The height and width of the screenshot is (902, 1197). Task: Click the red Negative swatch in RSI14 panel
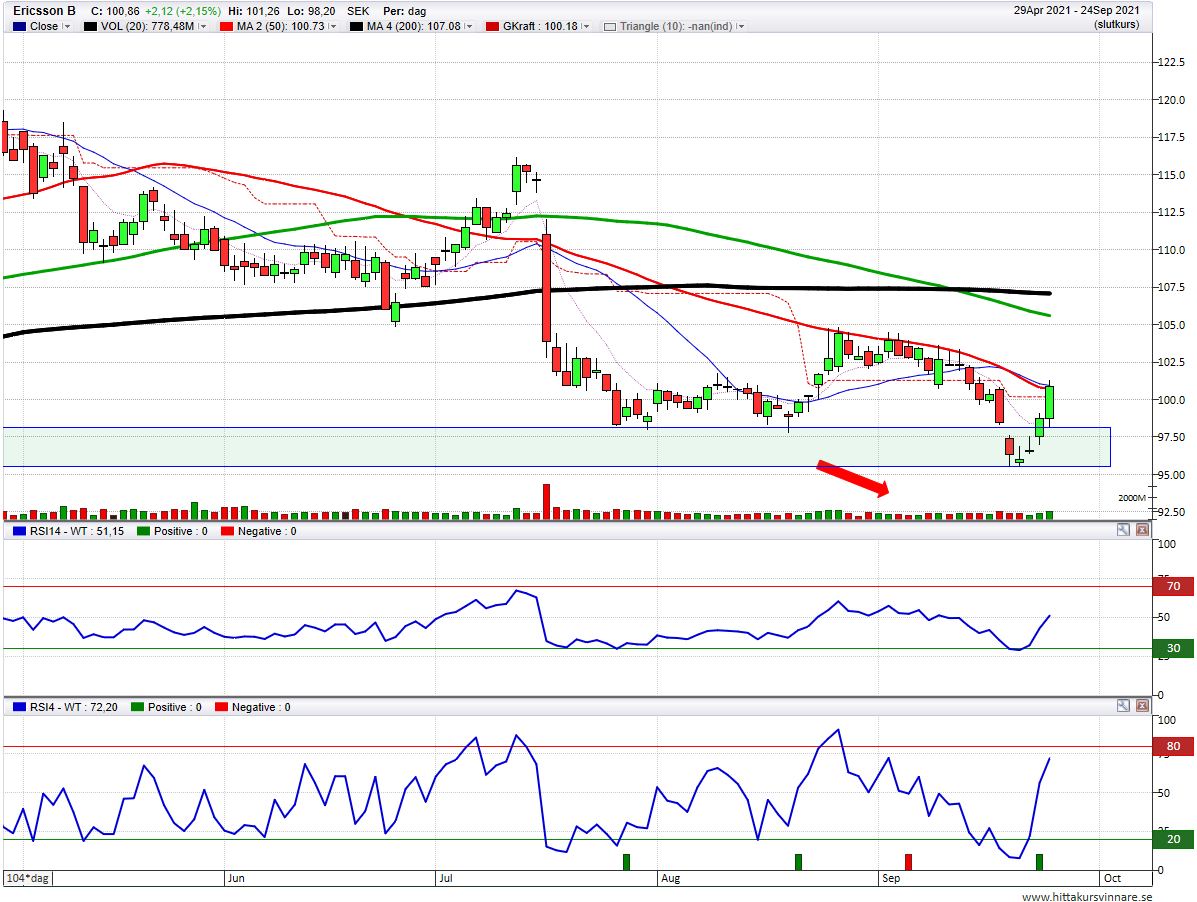pyautogui.click(x=227, y=531)
